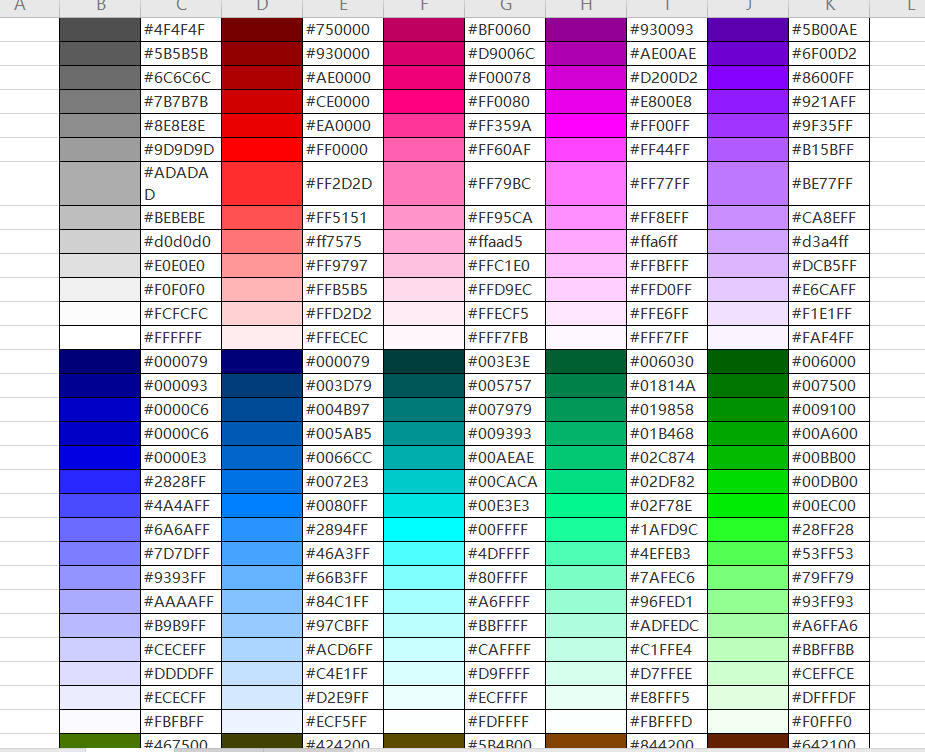
Task: Select the navy swatch beside #000093
Action: tap(100, 385)
